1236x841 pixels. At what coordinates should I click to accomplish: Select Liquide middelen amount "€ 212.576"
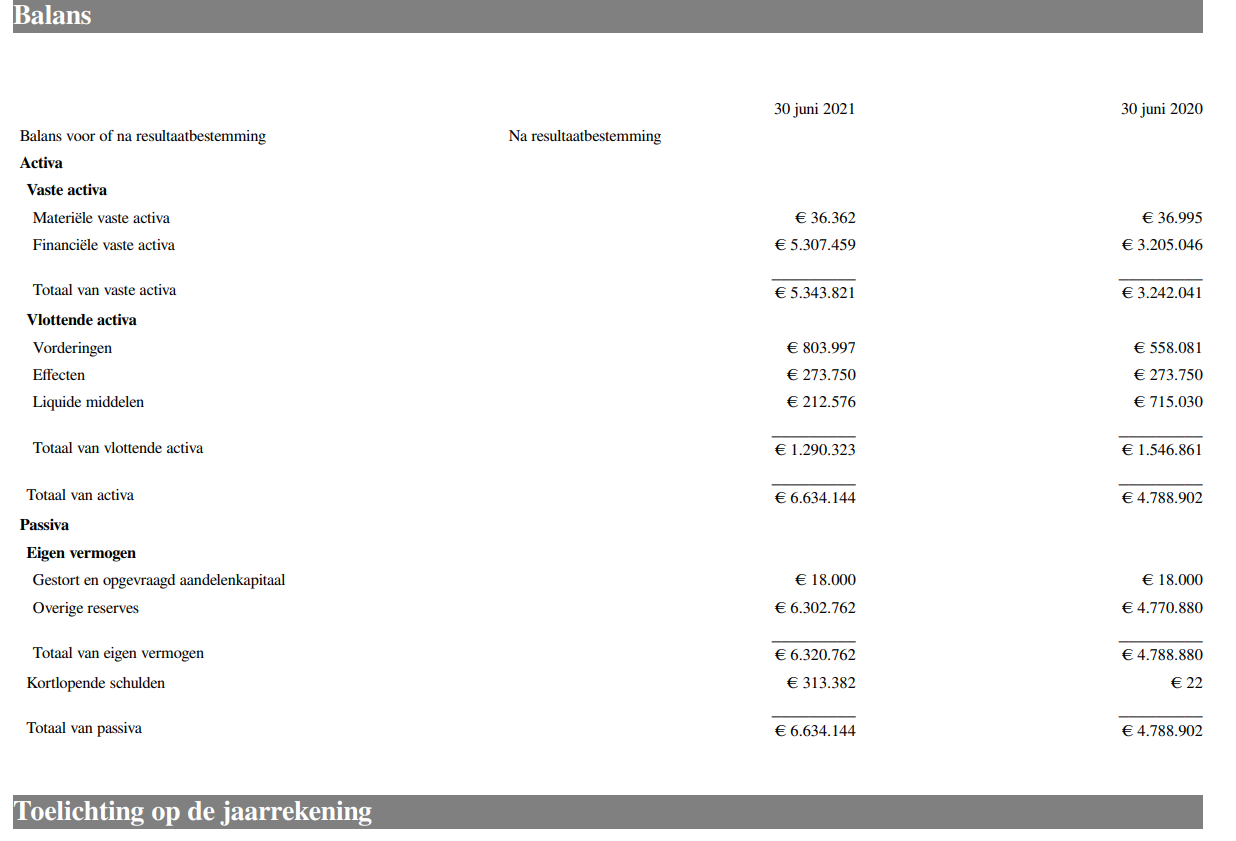pos(821,402)
